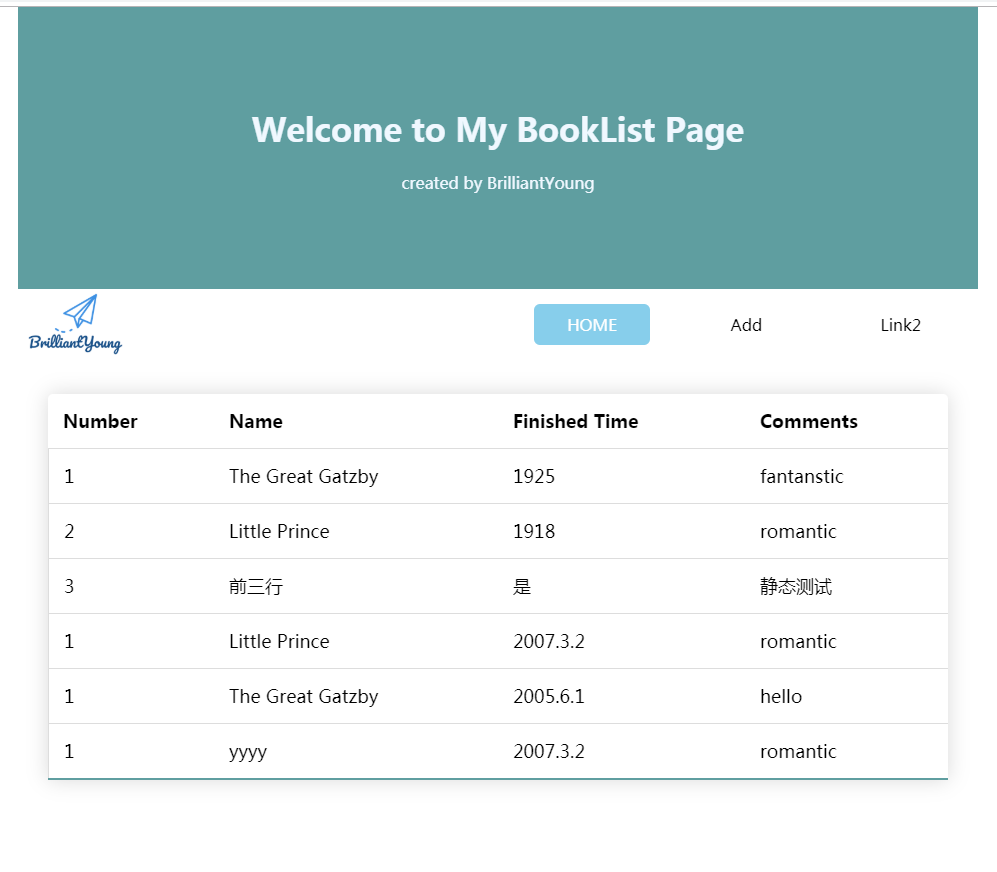
Task: Select the Add navigation item
Action: coord(746,325)
